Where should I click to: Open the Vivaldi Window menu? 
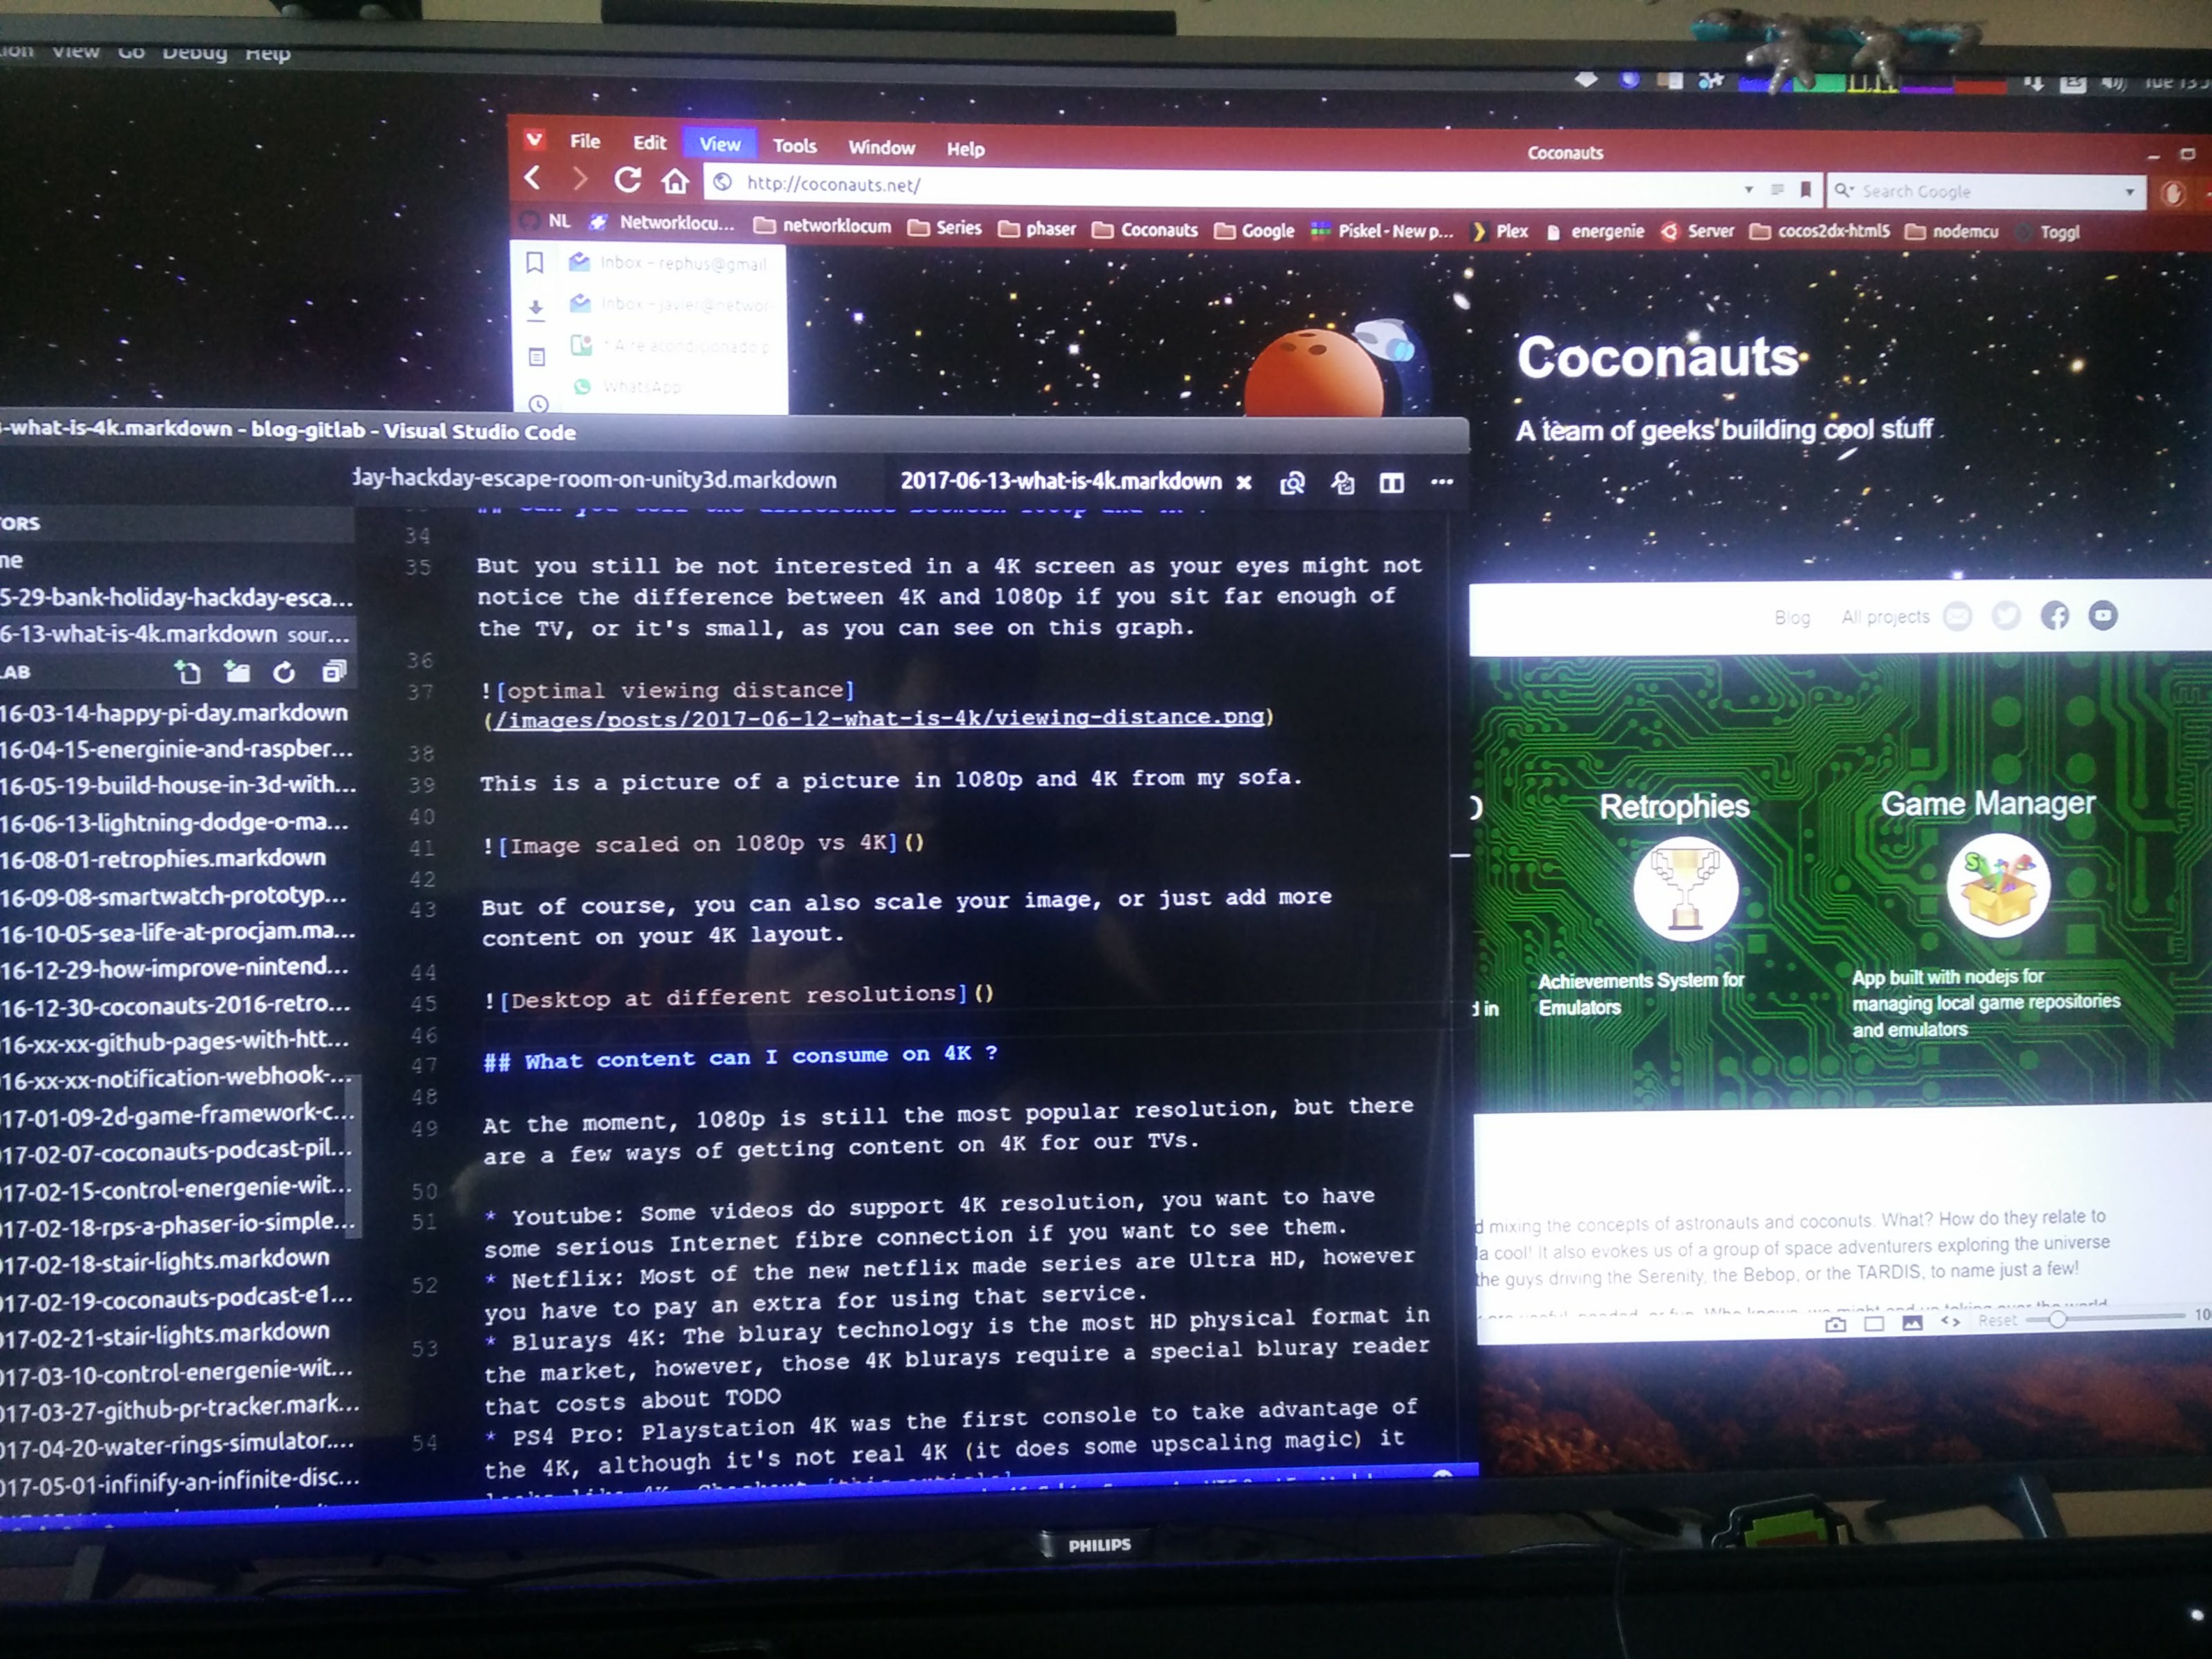(881, 148)
